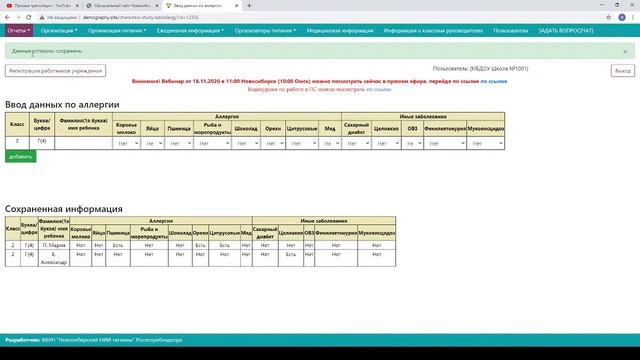Viewport: 640px width, 360px height.
Task: Open Chrome three-dot menu
Action: click(x=633, y=18)
